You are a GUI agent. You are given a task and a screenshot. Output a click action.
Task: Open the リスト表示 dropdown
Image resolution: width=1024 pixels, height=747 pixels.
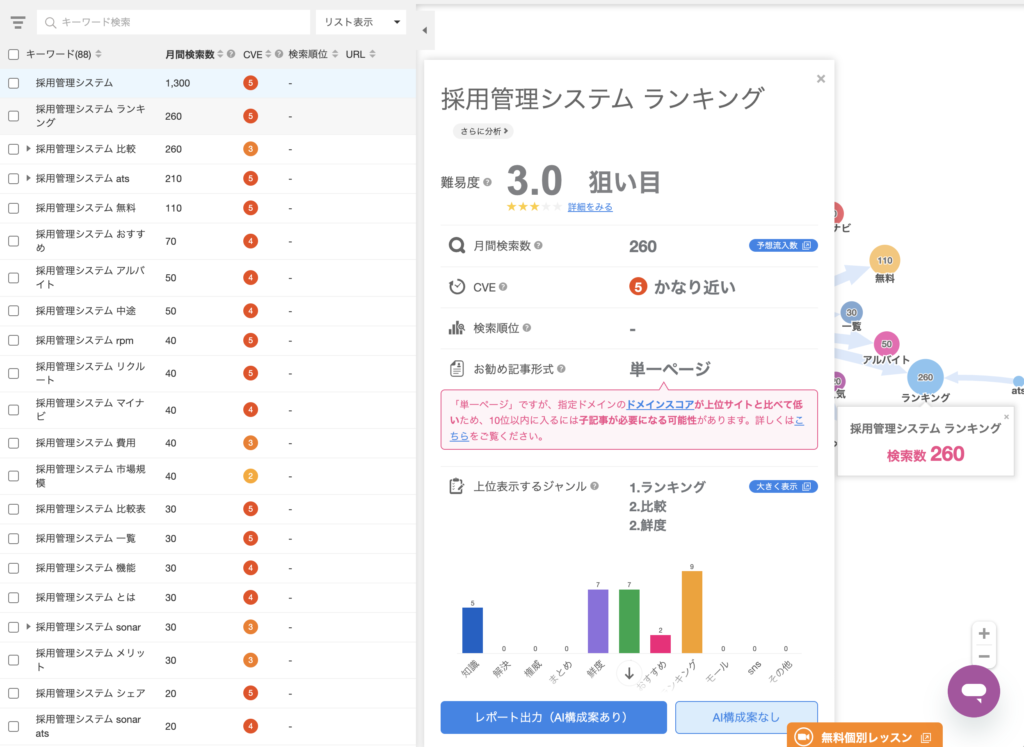(x=360, y=22)
